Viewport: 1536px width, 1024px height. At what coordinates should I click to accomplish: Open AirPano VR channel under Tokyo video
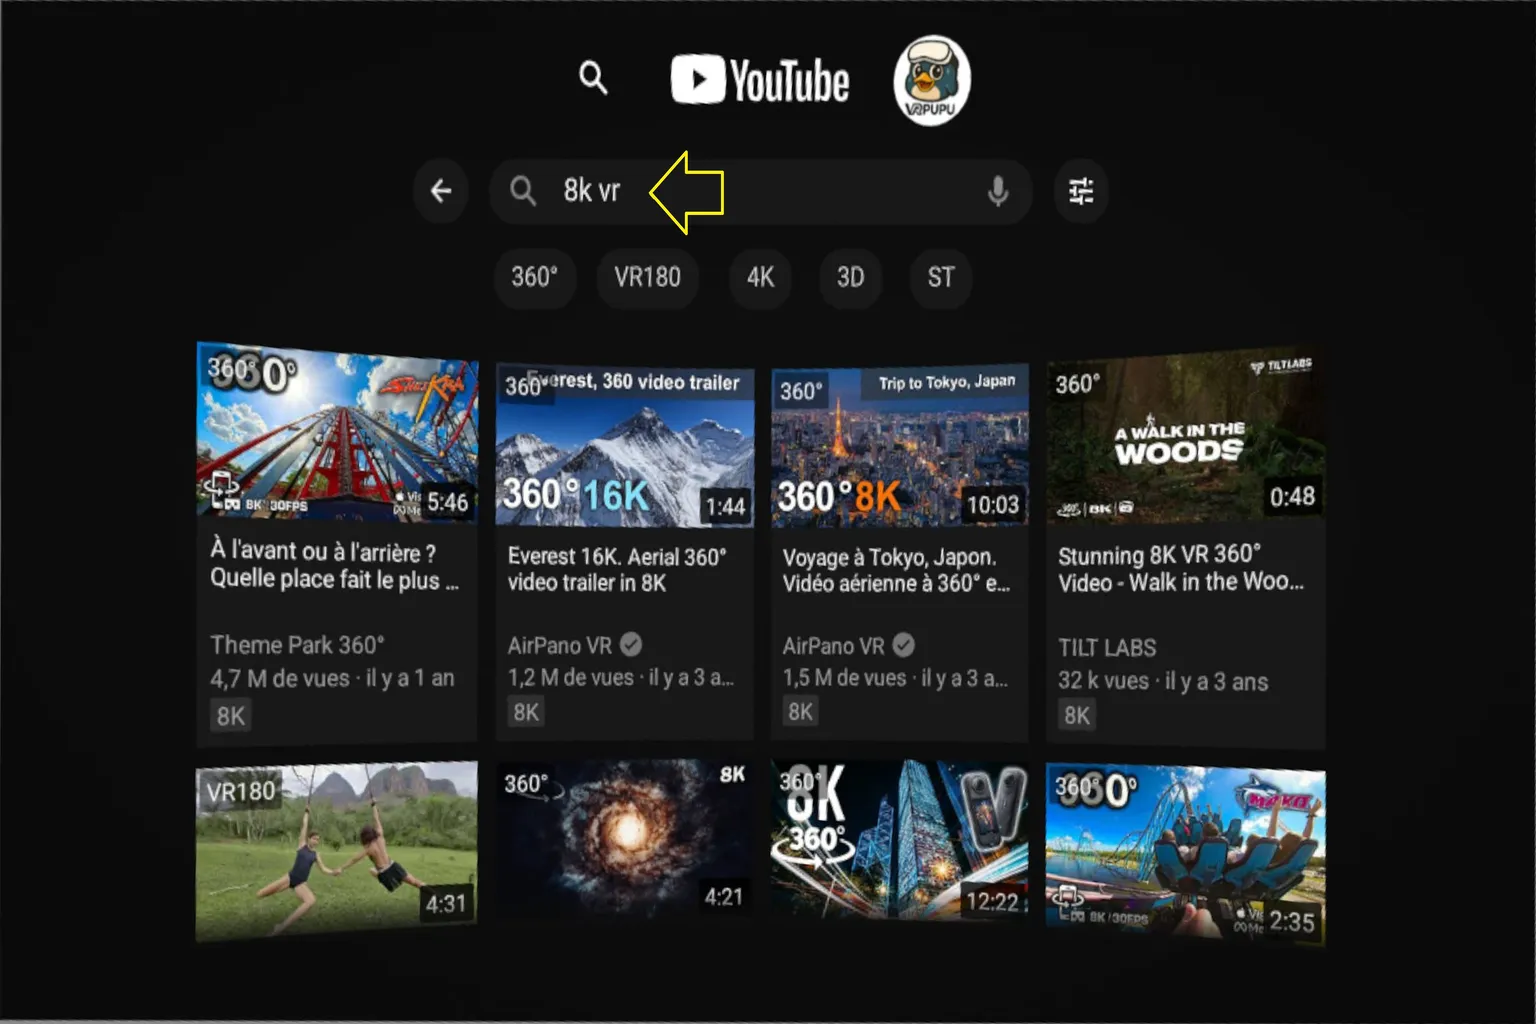[x=833, y=645]
